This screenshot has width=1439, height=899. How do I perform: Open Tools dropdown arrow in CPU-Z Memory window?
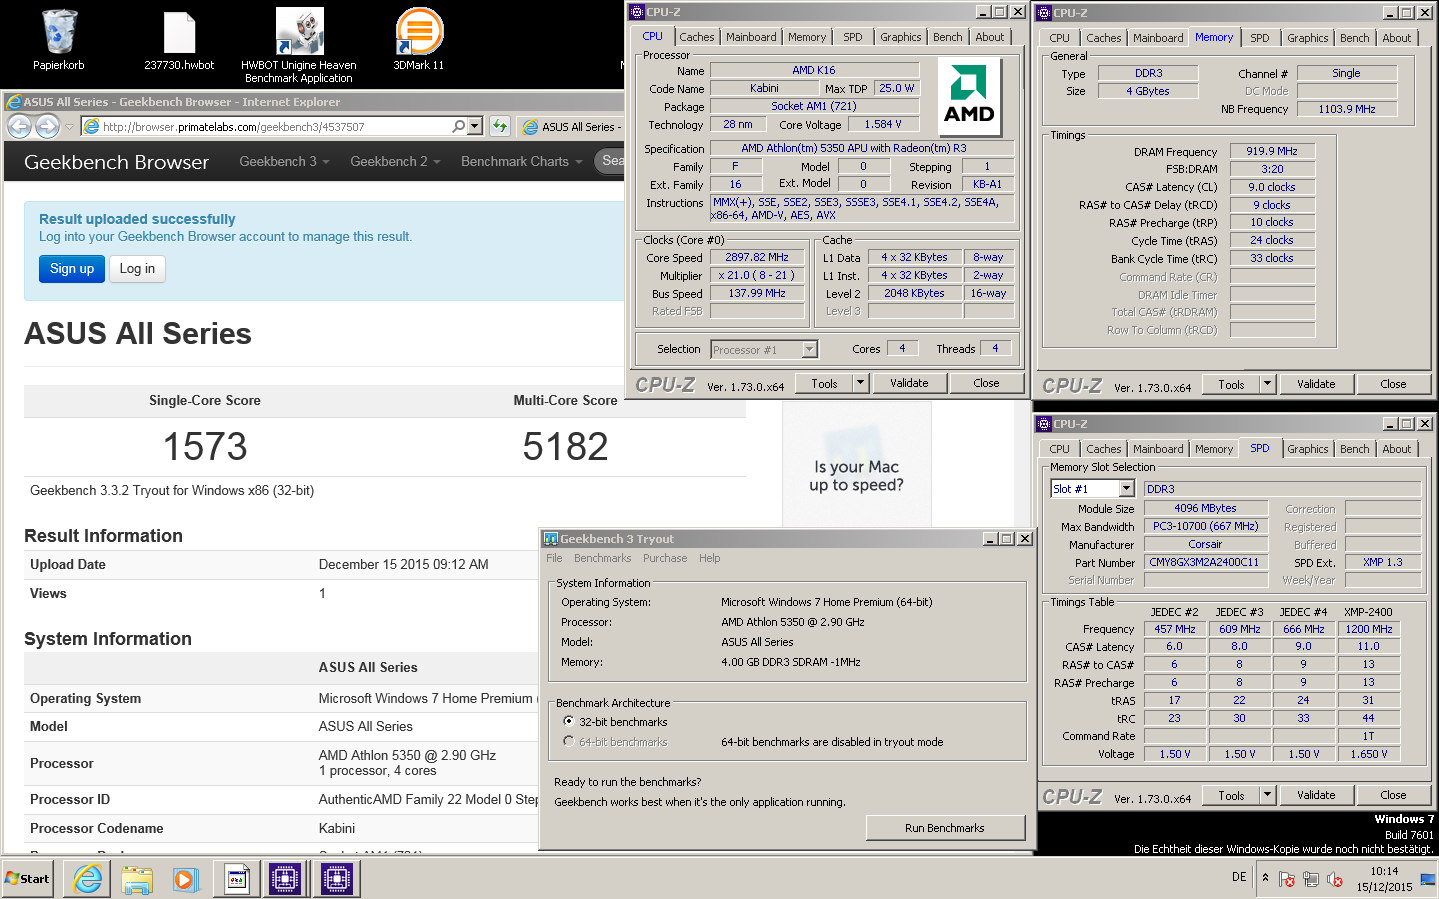[x=1267, y=384]
